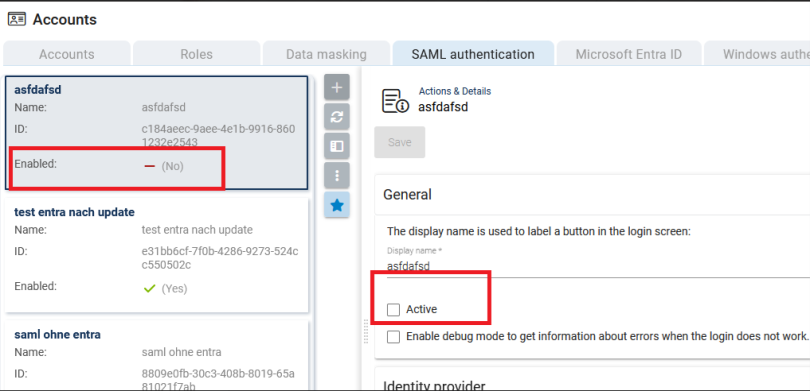Enable the debug mode checkbox
The image size is (810, 391).
click(x=394, y=337)
